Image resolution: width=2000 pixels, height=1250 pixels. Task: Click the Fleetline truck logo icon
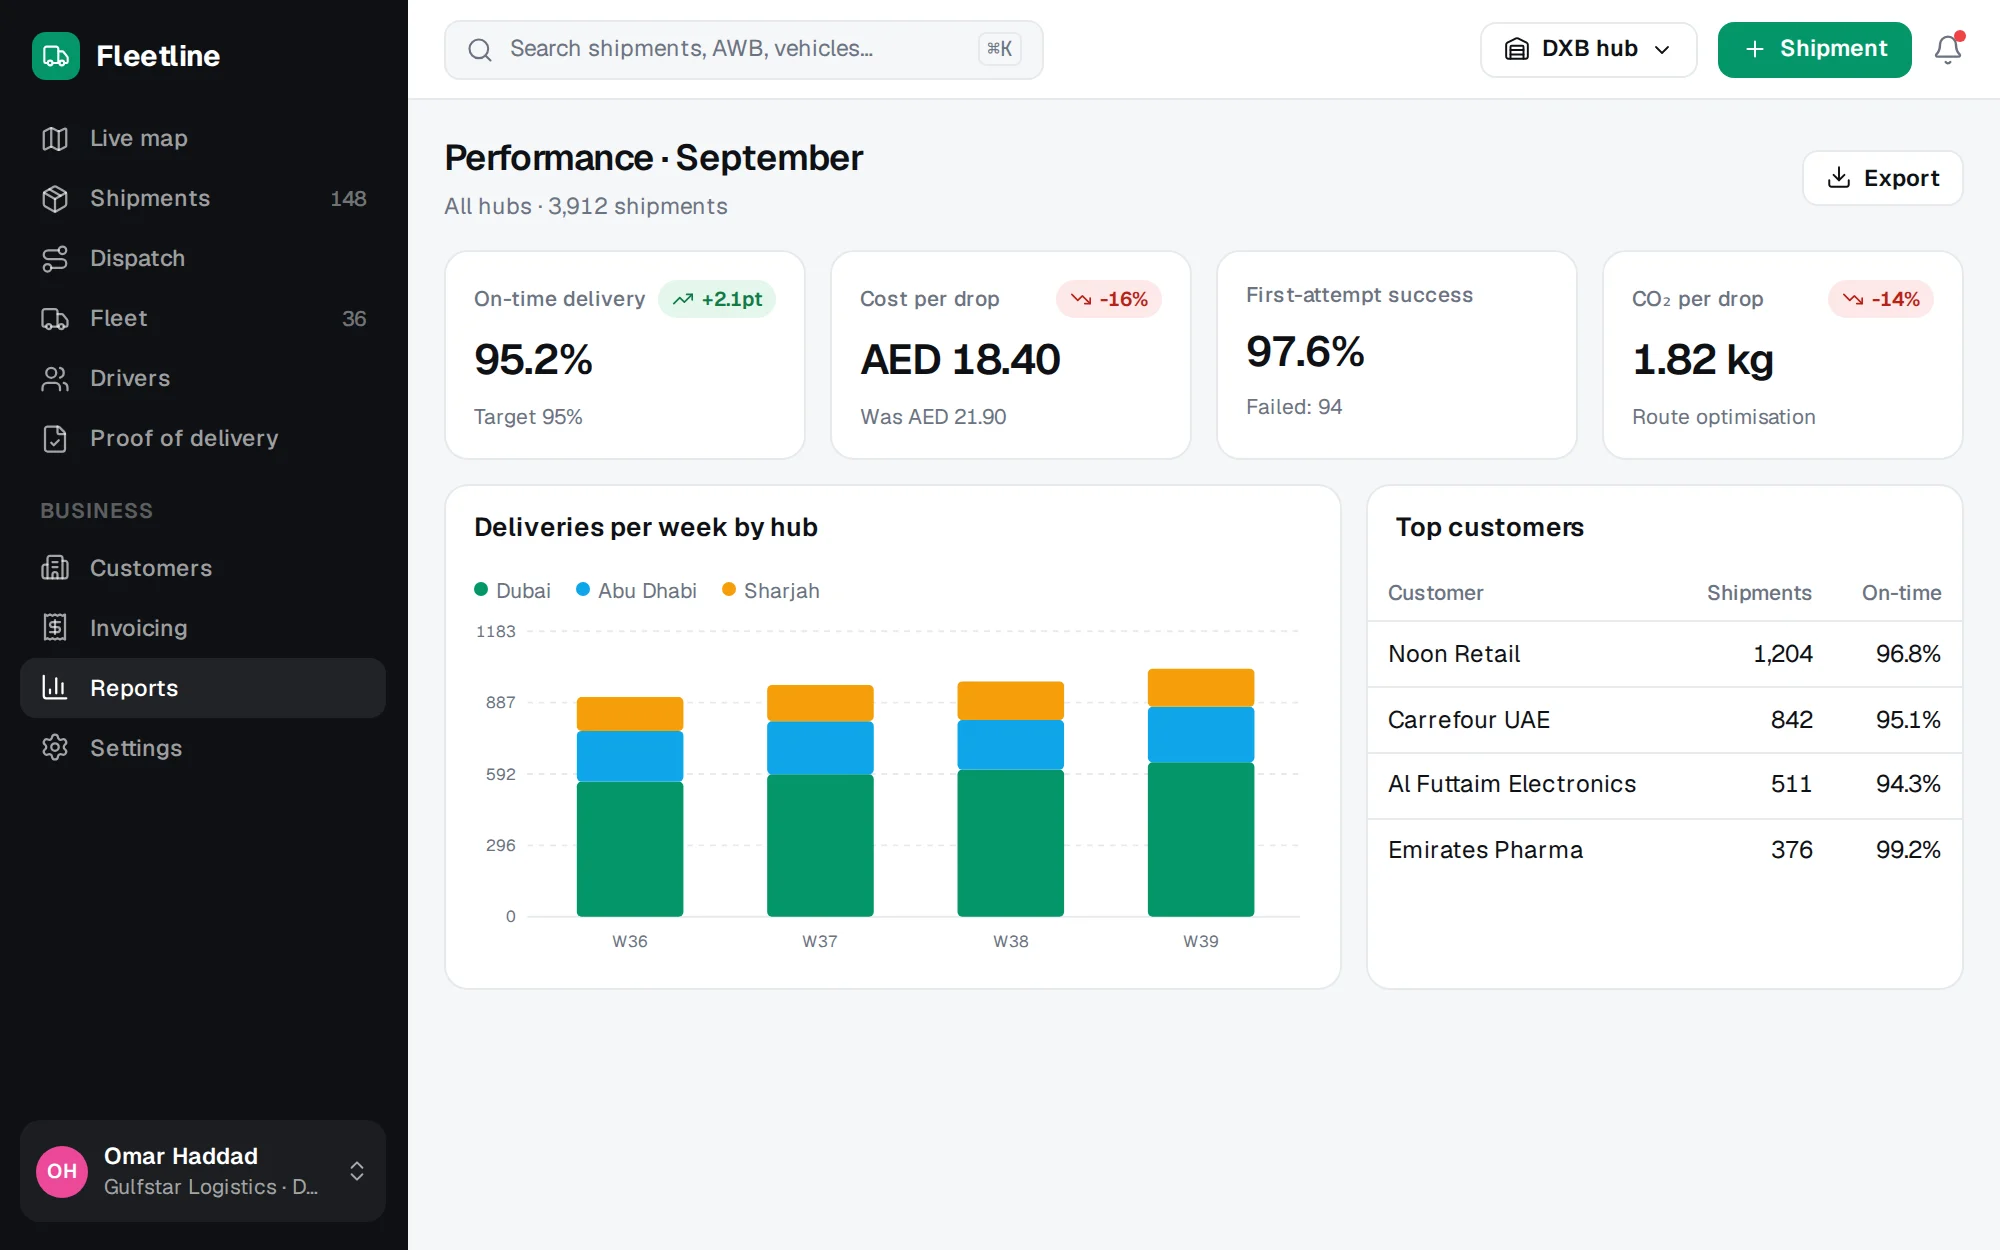56,56
